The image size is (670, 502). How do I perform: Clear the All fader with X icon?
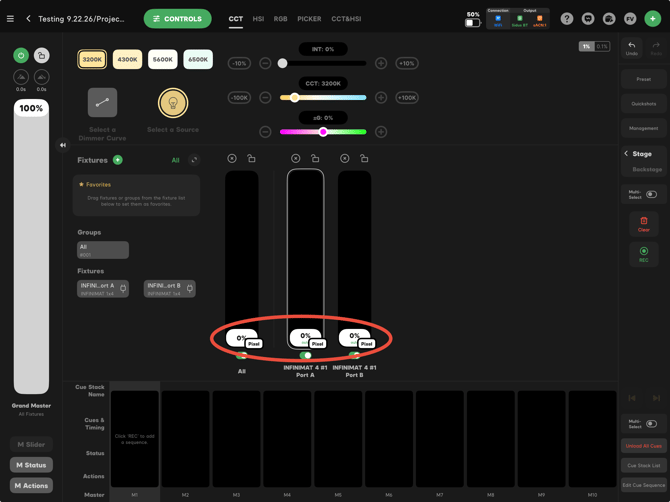[232, 159]
